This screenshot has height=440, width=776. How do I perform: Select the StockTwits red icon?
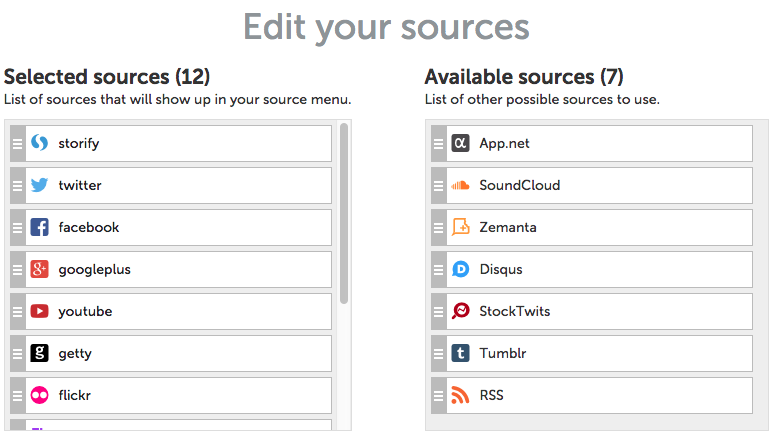click(460, 311)
